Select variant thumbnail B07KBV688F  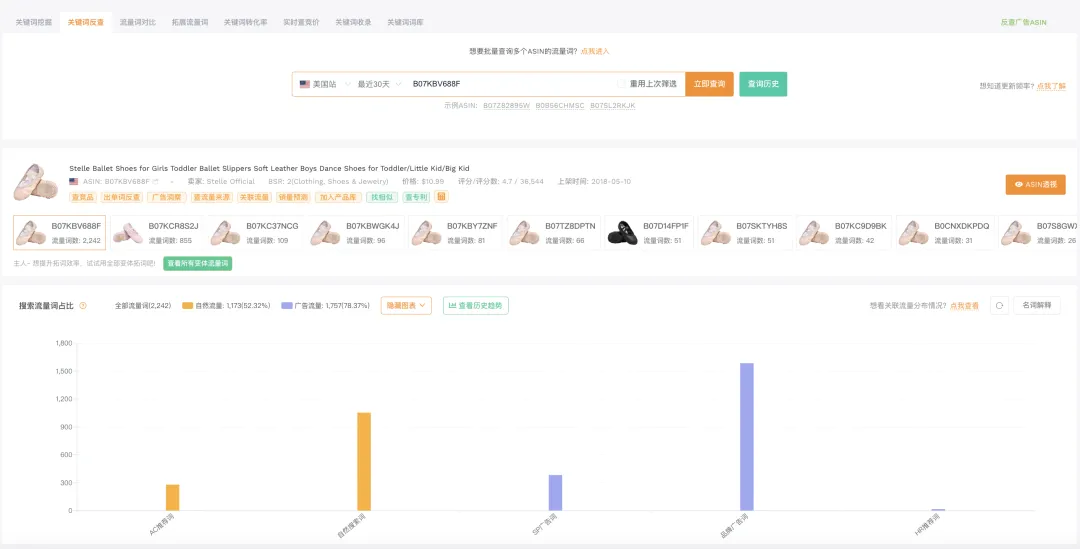59,233
